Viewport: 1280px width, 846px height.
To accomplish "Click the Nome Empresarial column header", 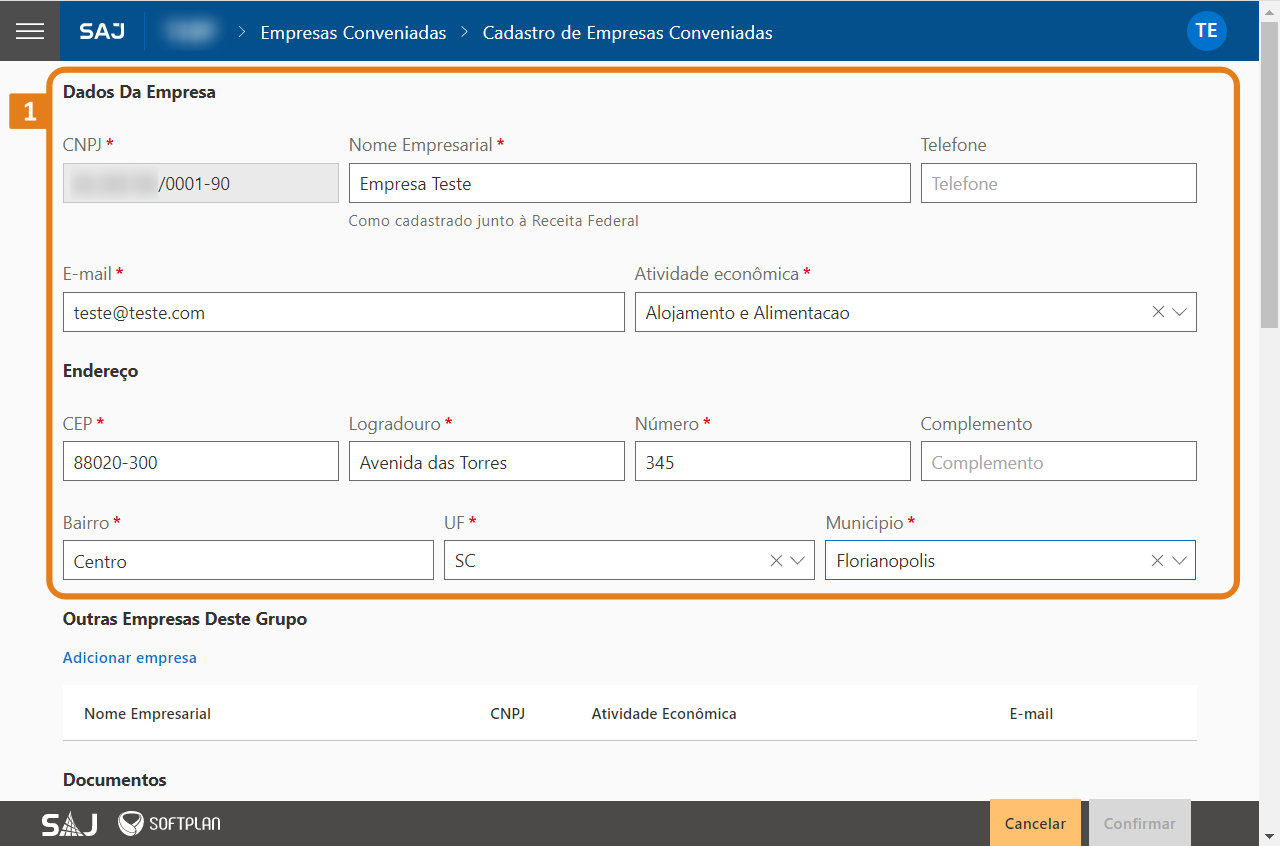I will [x=147, y=713].
